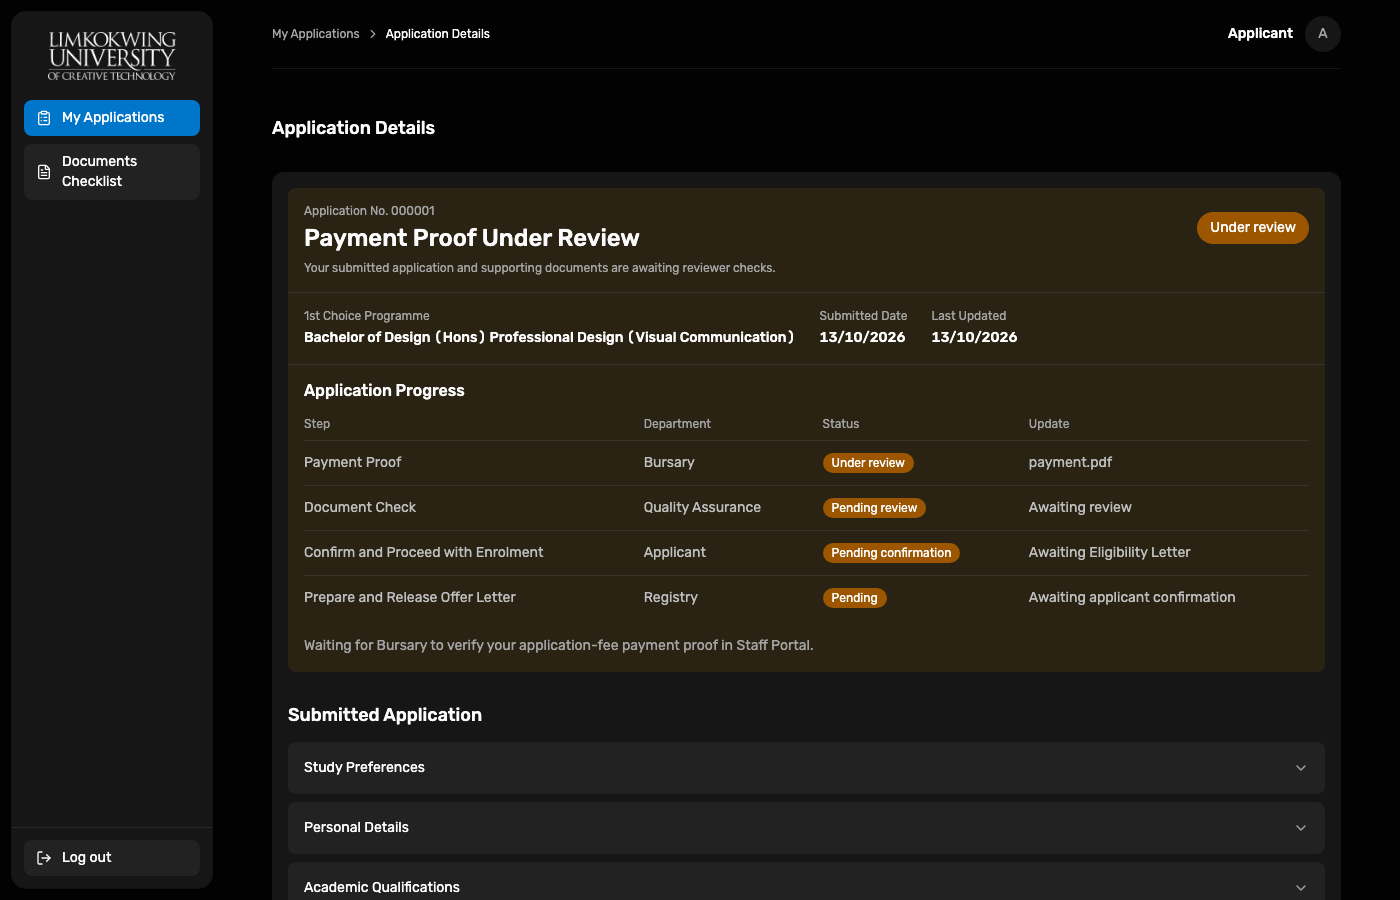Click the Under review badge in Payment Proof row
This screenshot has width=1400, height=900.
click(x=868, y=463)
